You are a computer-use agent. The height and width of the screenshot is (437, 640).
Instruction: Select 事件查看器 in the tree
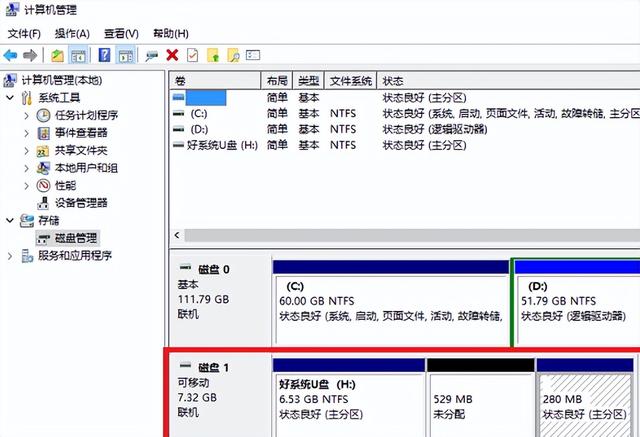[81, 133]
